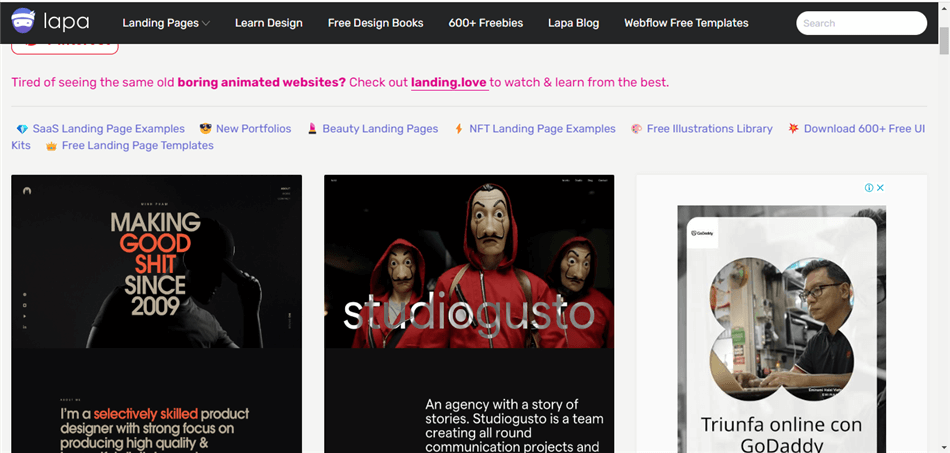The height and width of the screenshot is (453, 950).
Task: Open Free Landing Page Templates
Action: [138, 145]
